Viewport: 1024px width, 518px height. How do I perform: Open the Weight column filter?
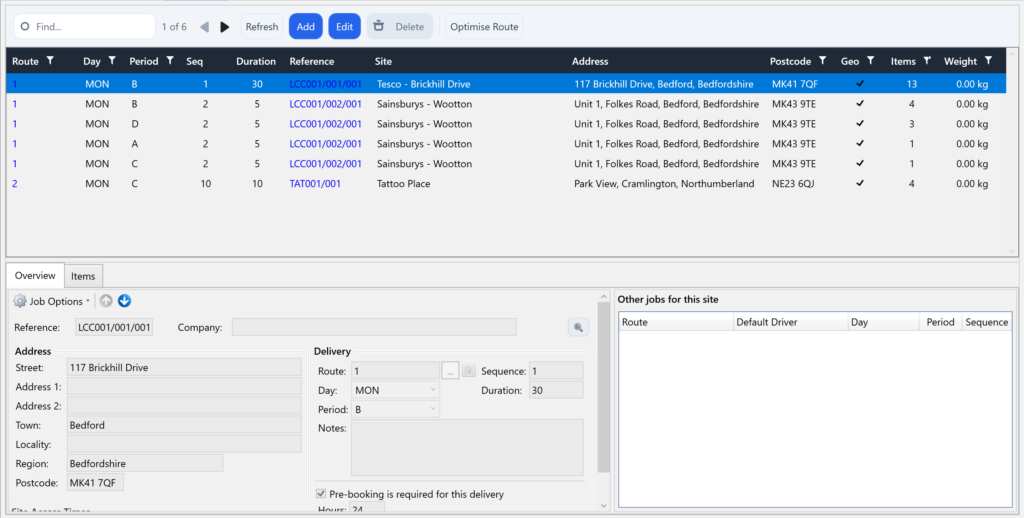click(x=988, y=61)
